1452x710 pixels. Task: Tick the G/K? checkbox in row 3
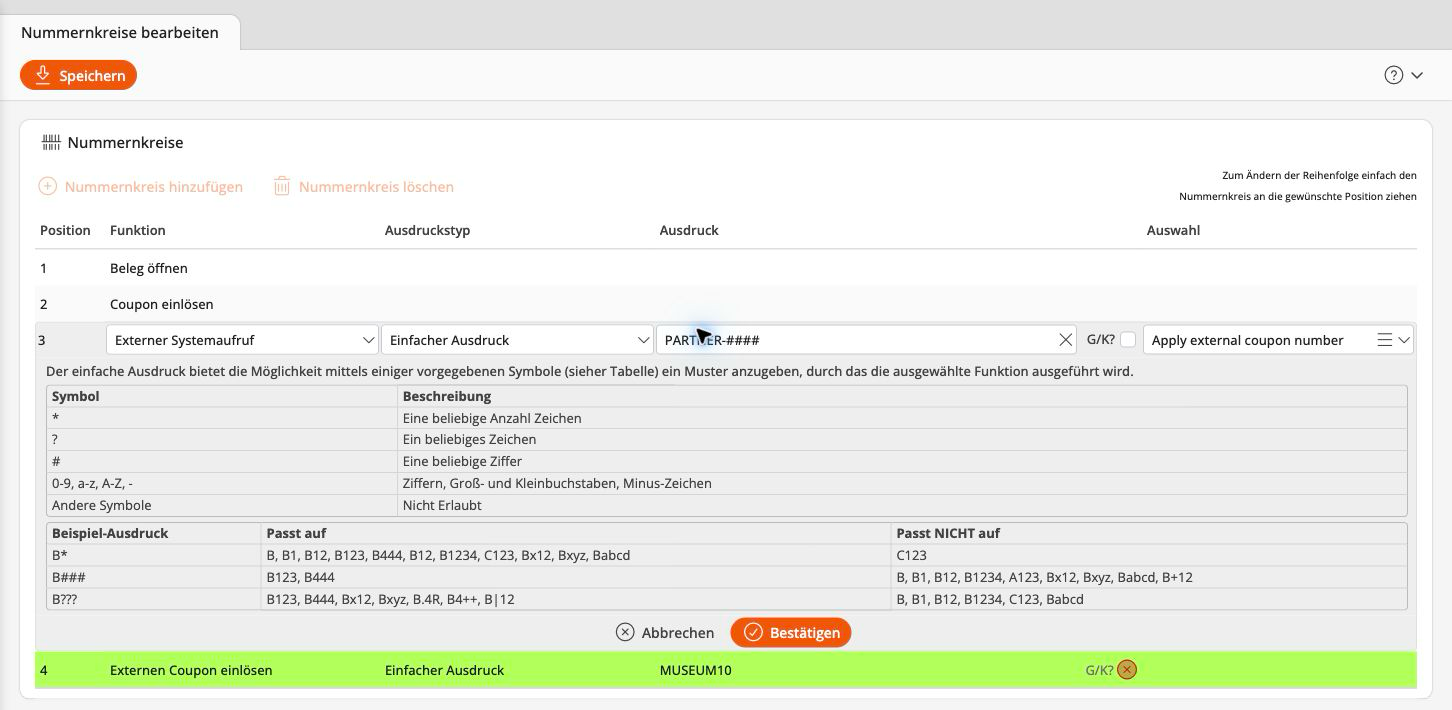1128,340
